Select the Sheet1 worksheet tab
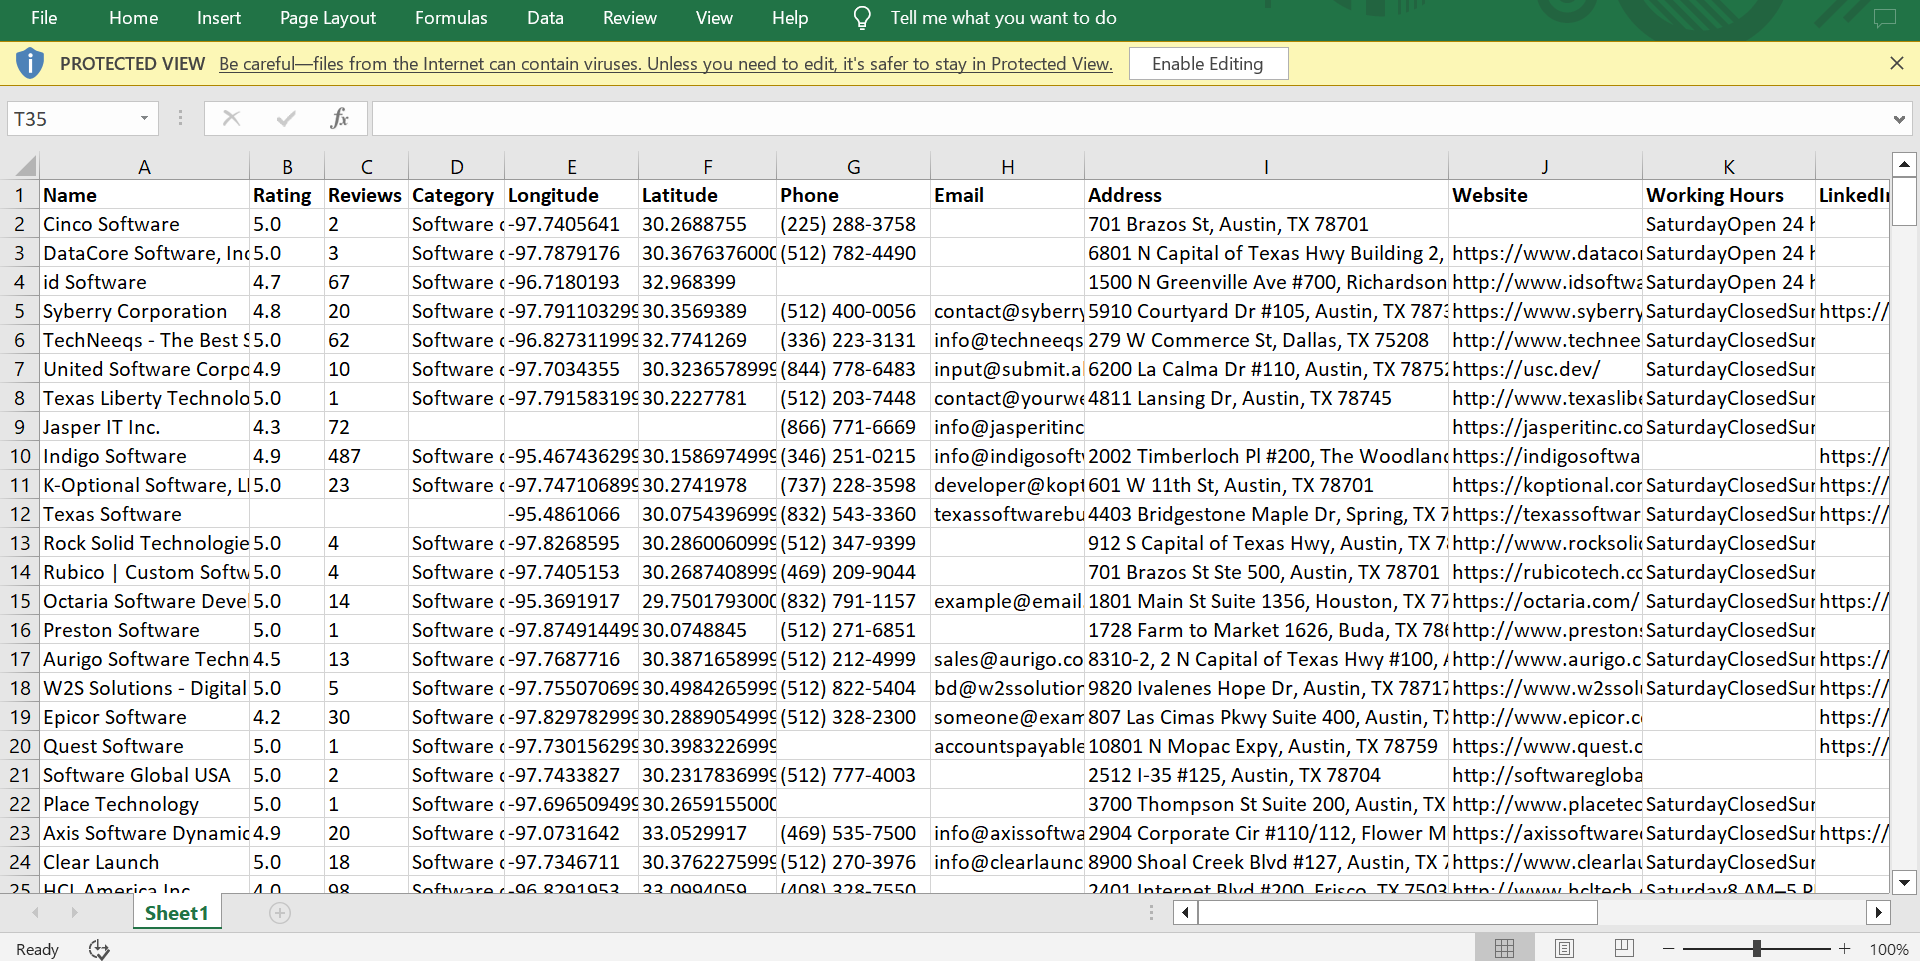 pyautogui.click(x=176, y=913)
